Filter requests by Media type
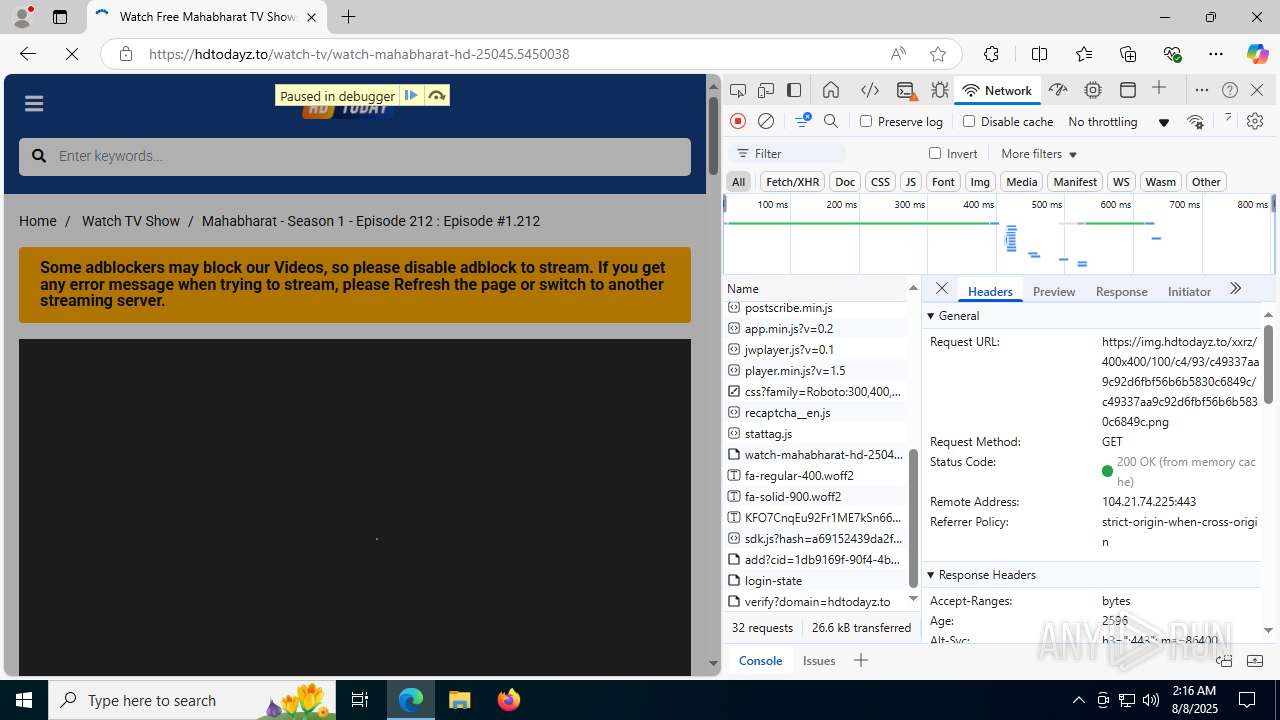 (1021, 182)
